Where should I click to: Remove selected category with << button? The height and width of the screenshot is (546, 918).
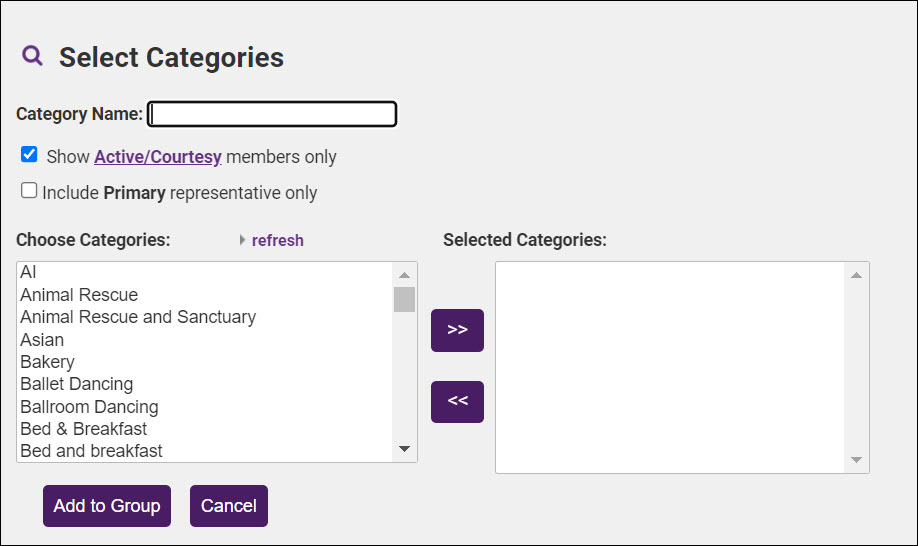point(457,401)
